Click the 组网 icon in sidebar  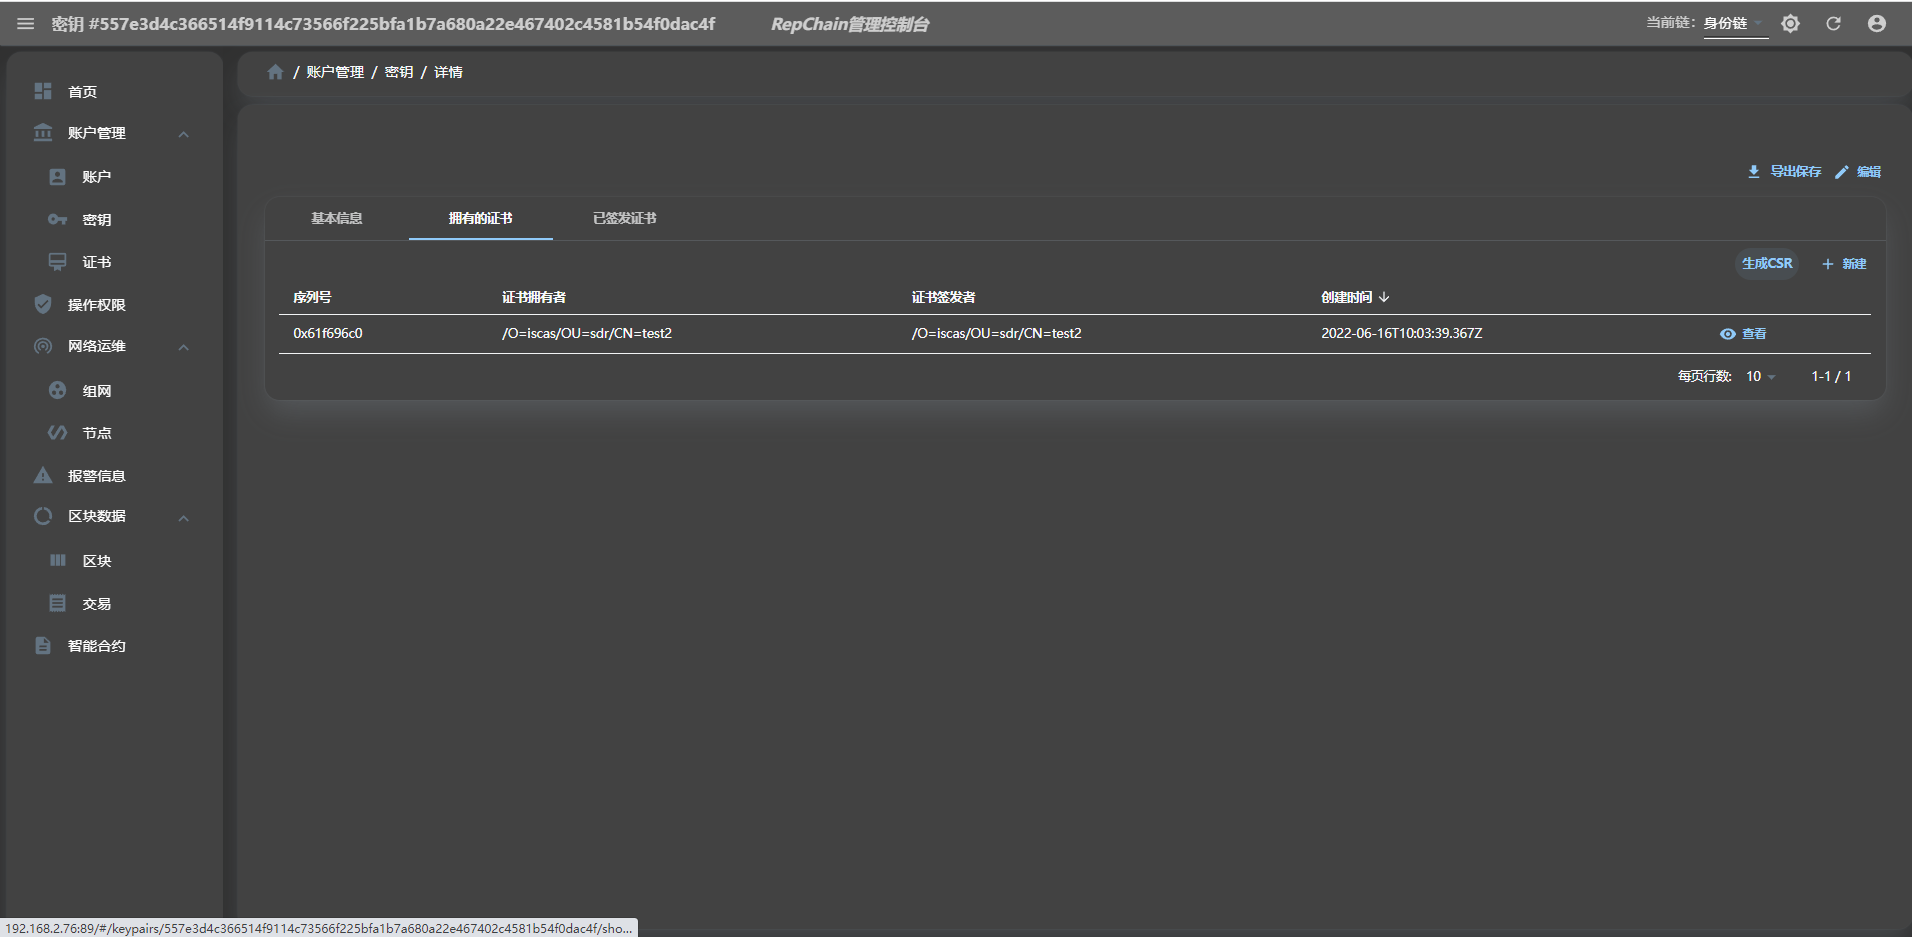click(x=57, y=390)
